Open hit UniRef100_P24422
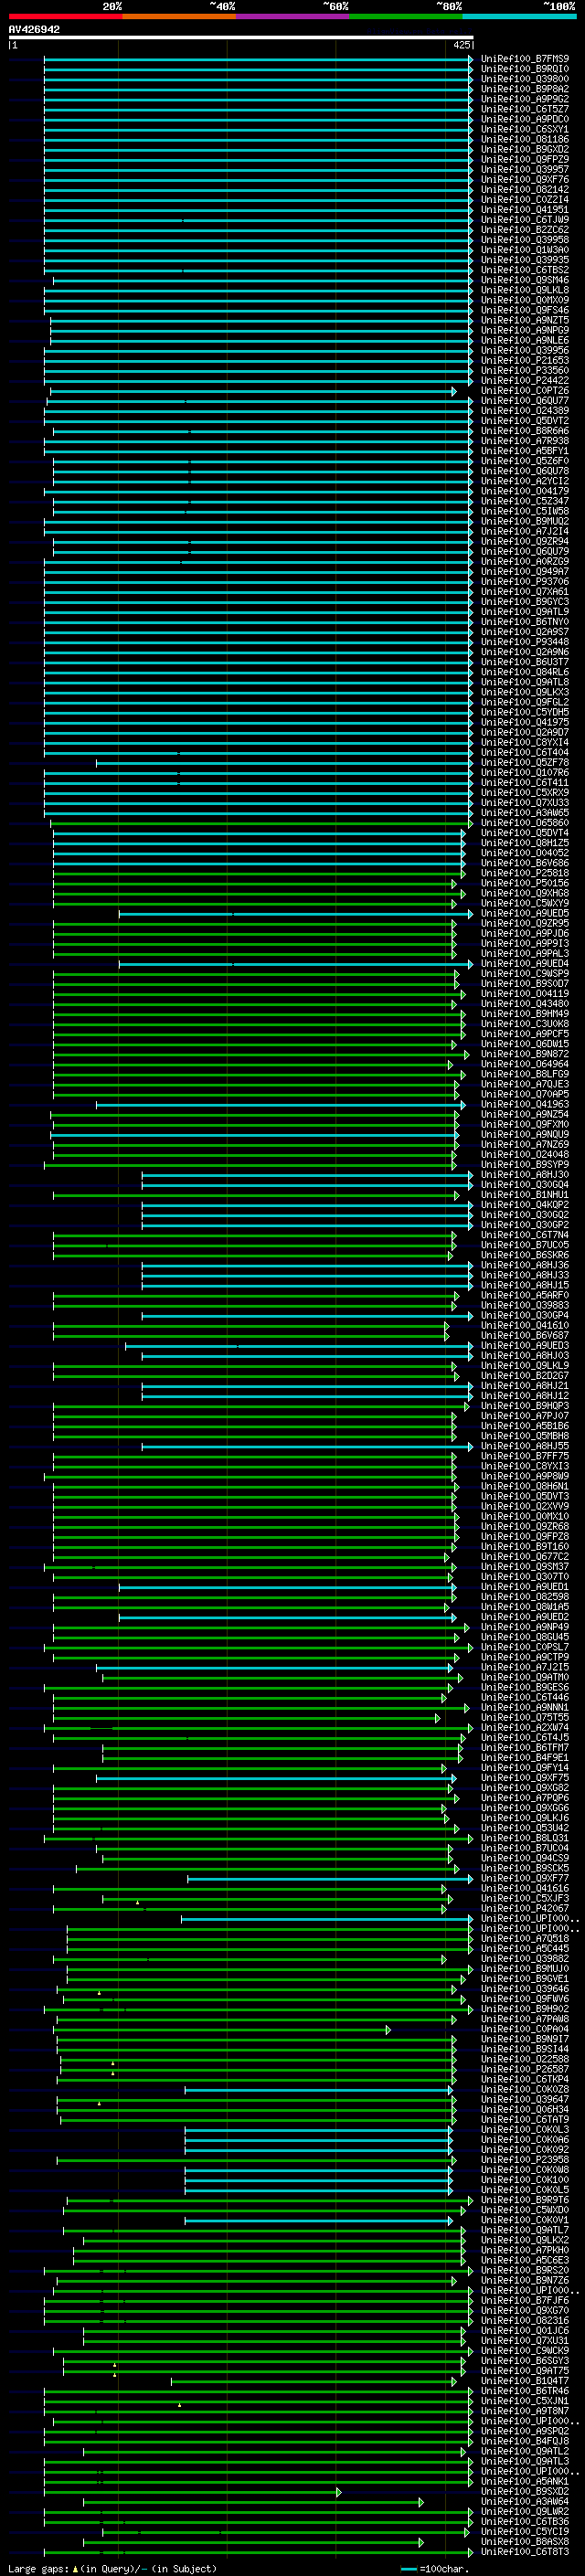The image size is (585, 2576). pos(525,380)
